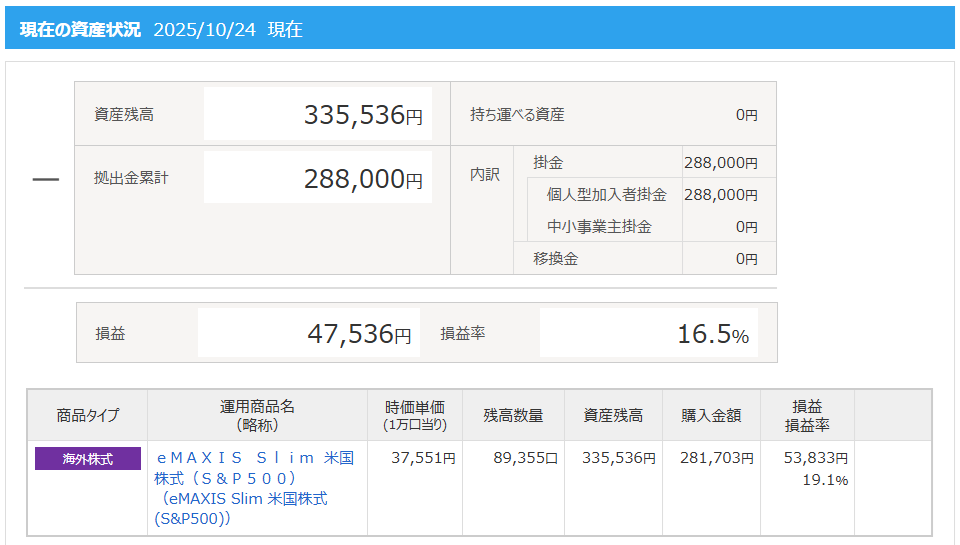The width and height of the screenshot is (960, 545).
Task: Select the 2025/10/24 date in header
Action: click(205, 29)
